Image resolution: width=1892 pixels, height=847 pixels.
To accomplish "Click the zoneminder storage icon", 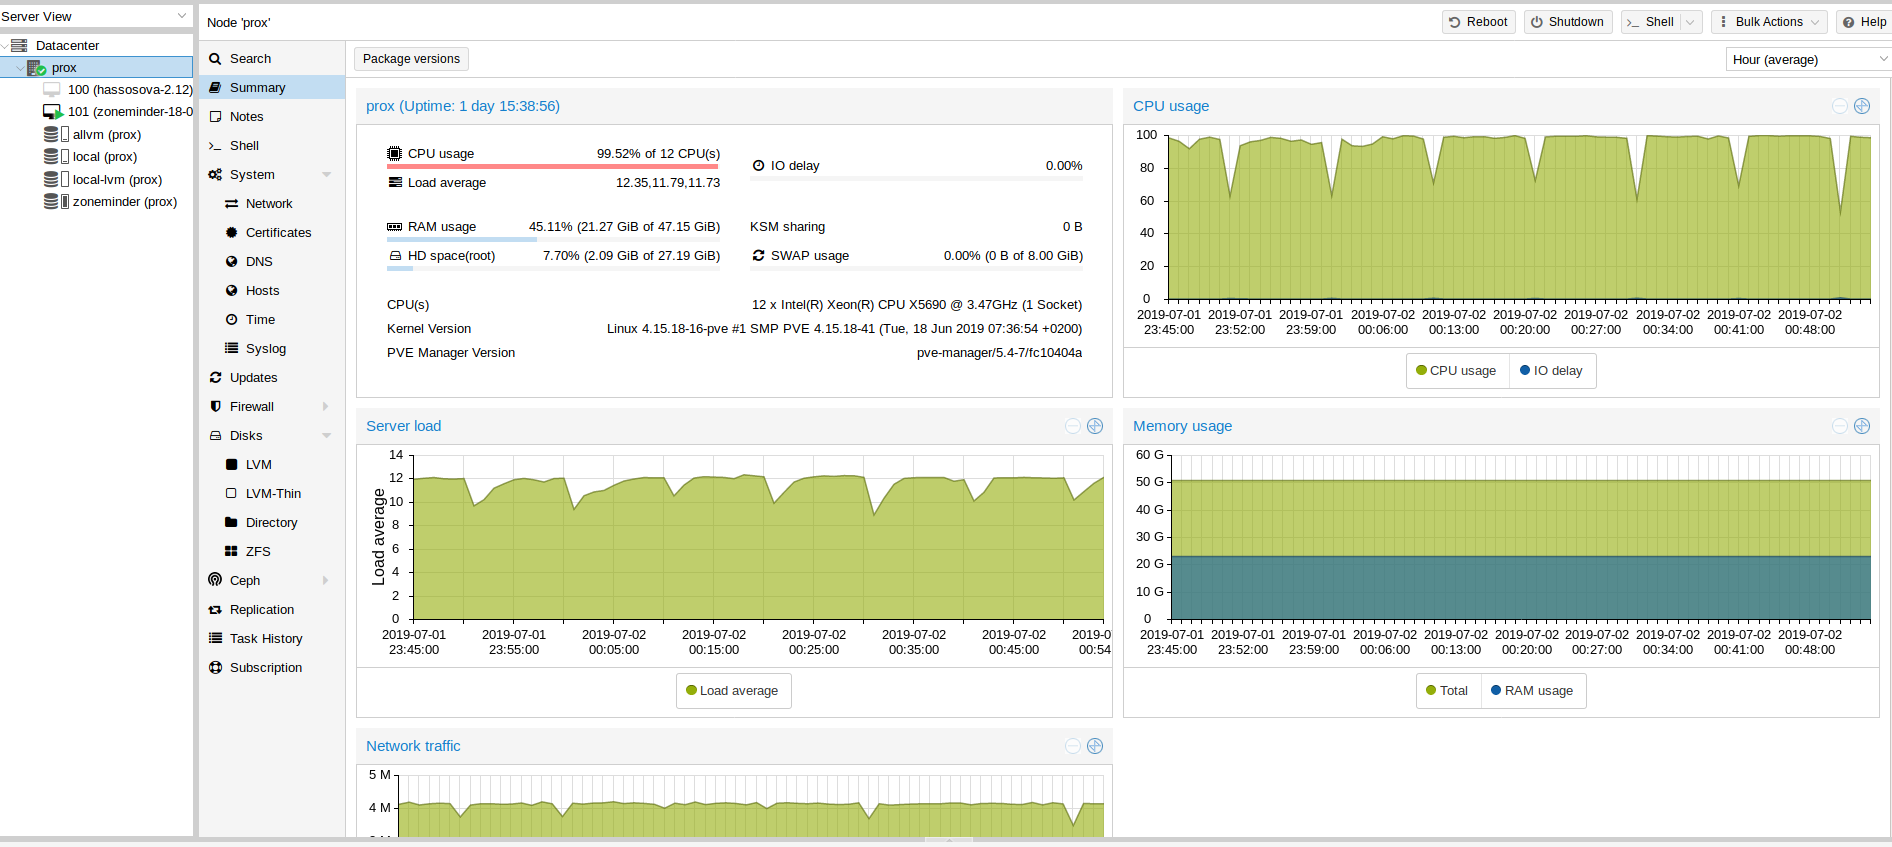I will [x=51, y=201].
